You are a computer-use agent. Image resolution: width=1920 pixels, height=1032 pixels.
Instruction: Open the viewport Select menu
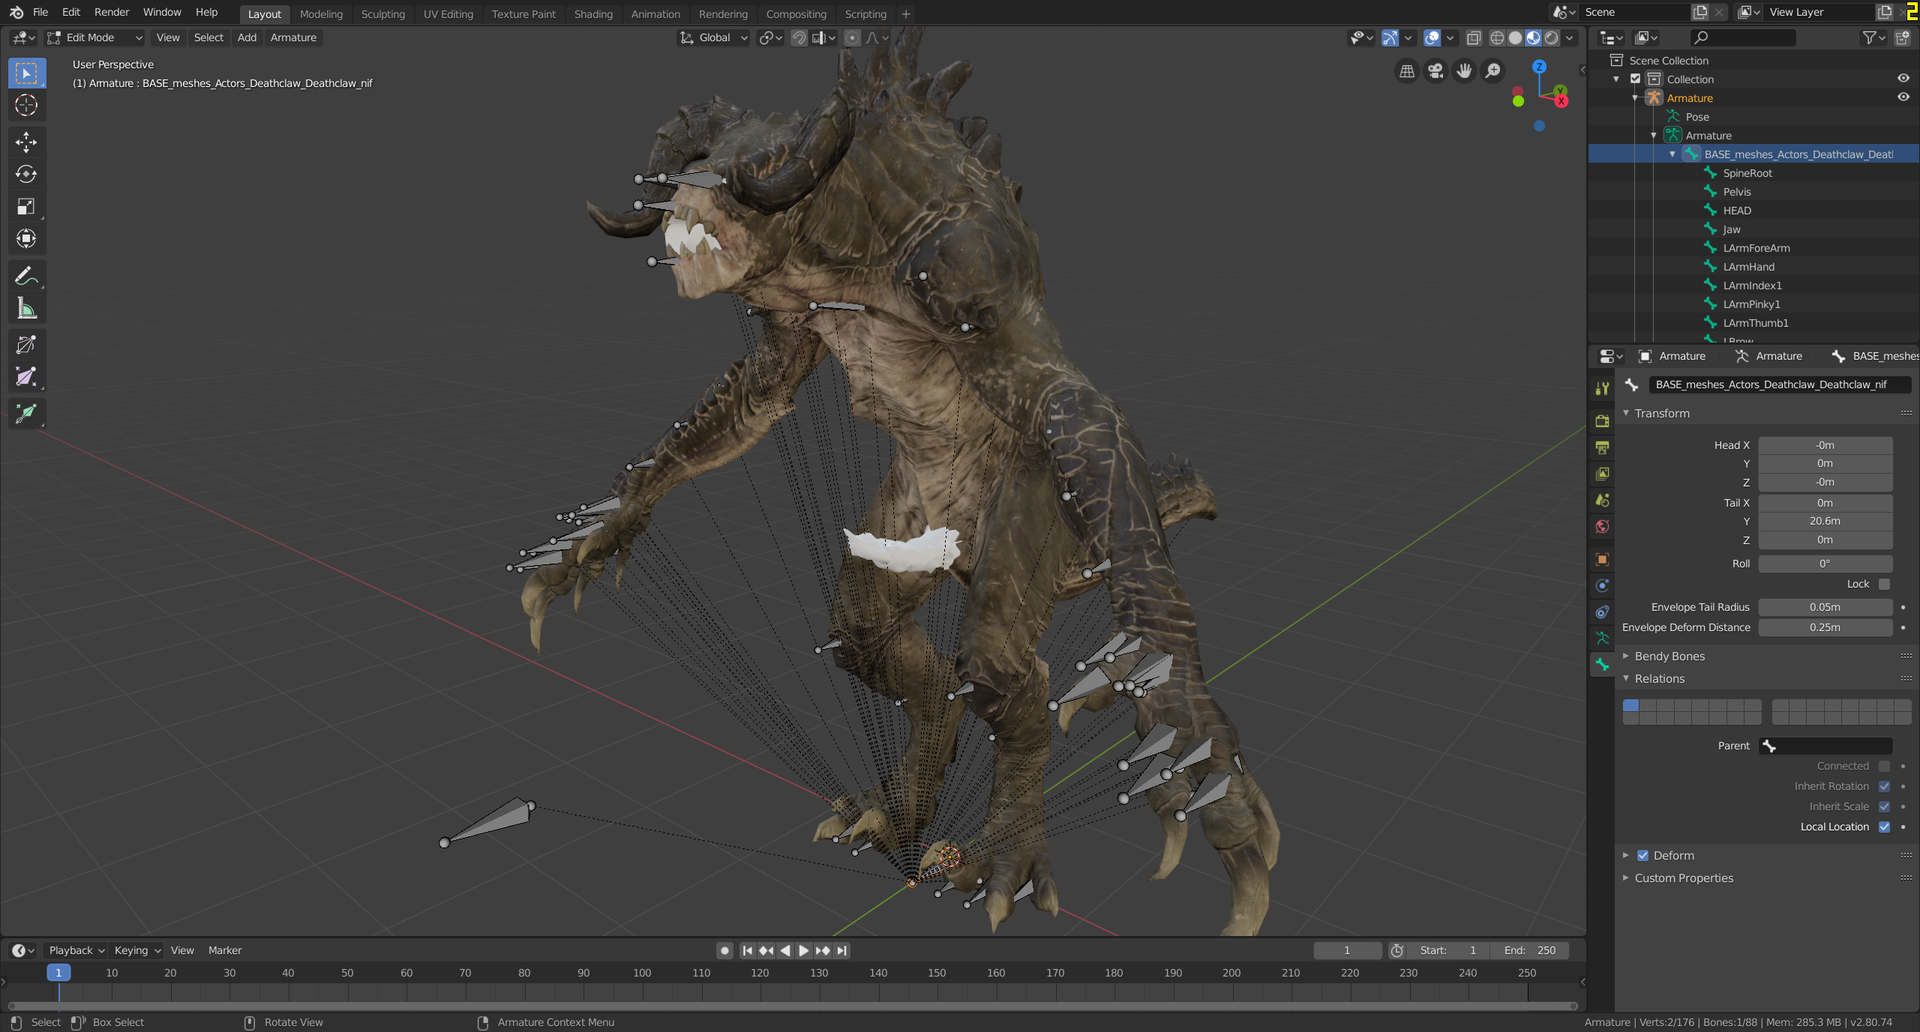[x=209, y=38]
